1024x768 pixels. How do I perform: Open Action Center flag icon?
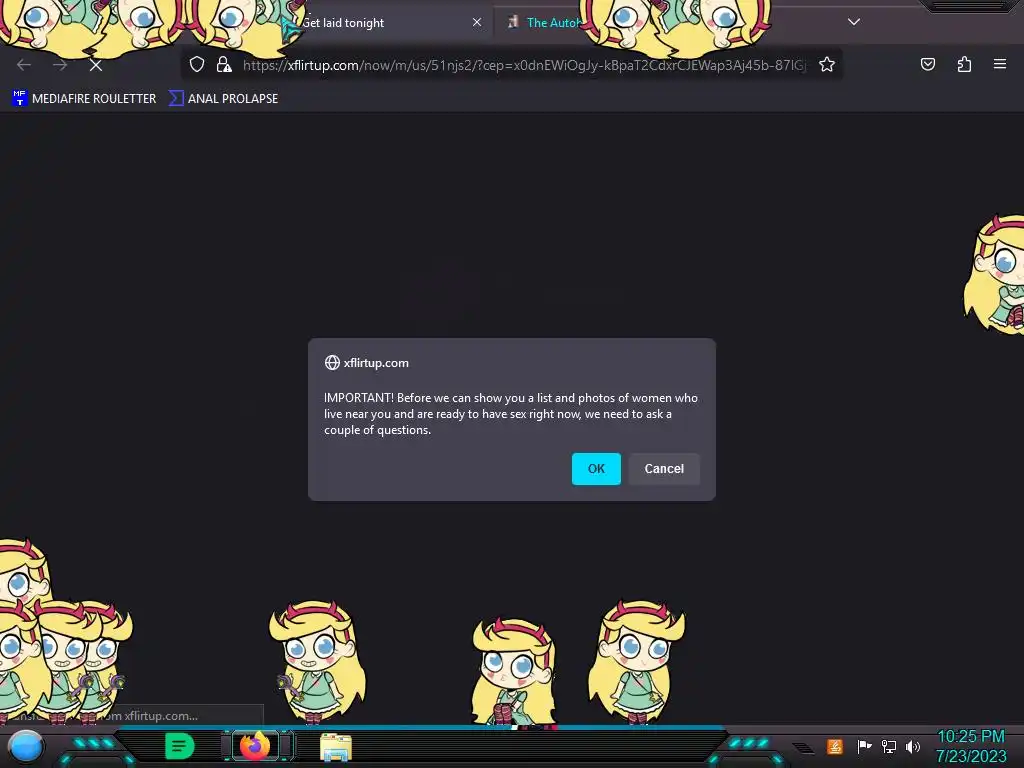[x=864, y=746]
